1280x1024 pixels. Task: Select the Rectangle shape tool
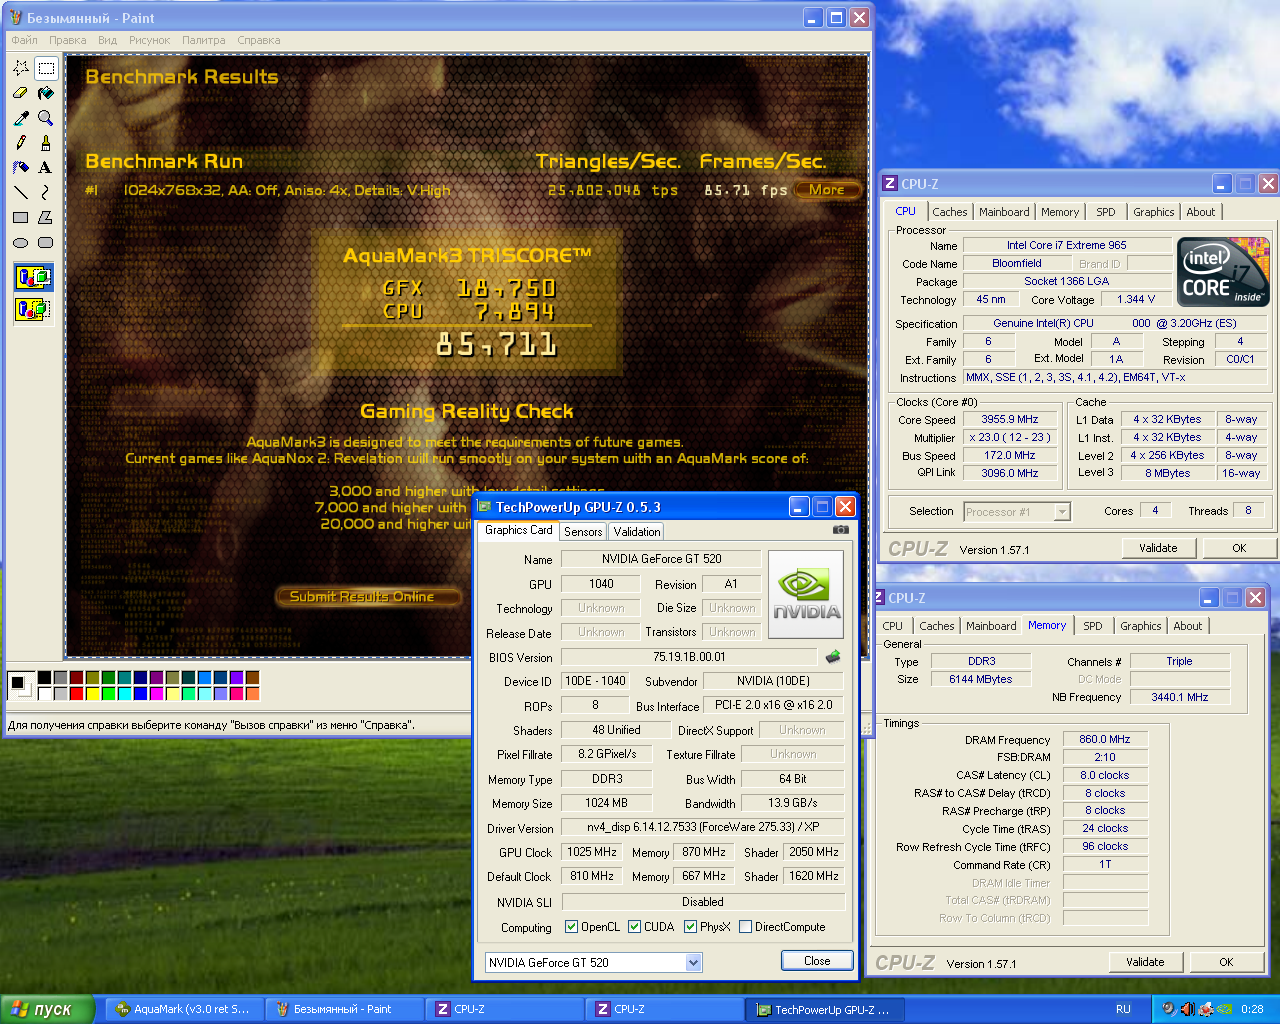tap(21, 218)
